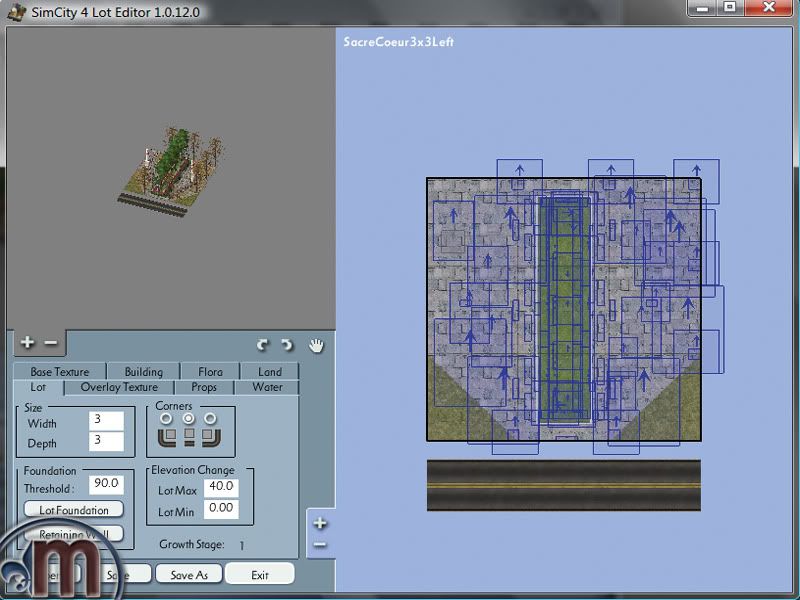Open the Water tab
Image resolution: width=800 pixels, height=600 pixels.
coord(267,387)
